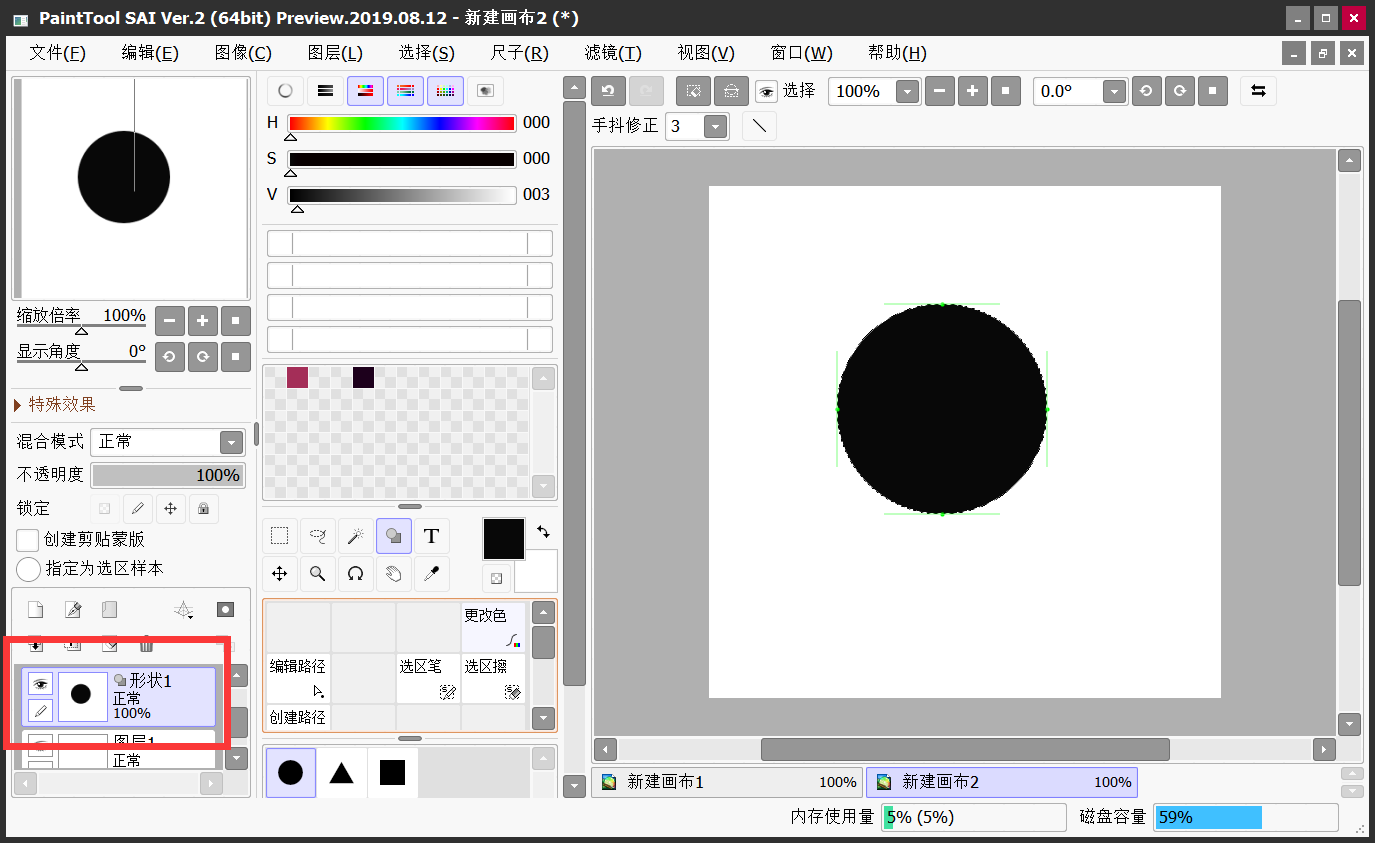Select the rectangular selection tool
The width and height of the screenshot is (1375, 843).
tap(280, 537)
